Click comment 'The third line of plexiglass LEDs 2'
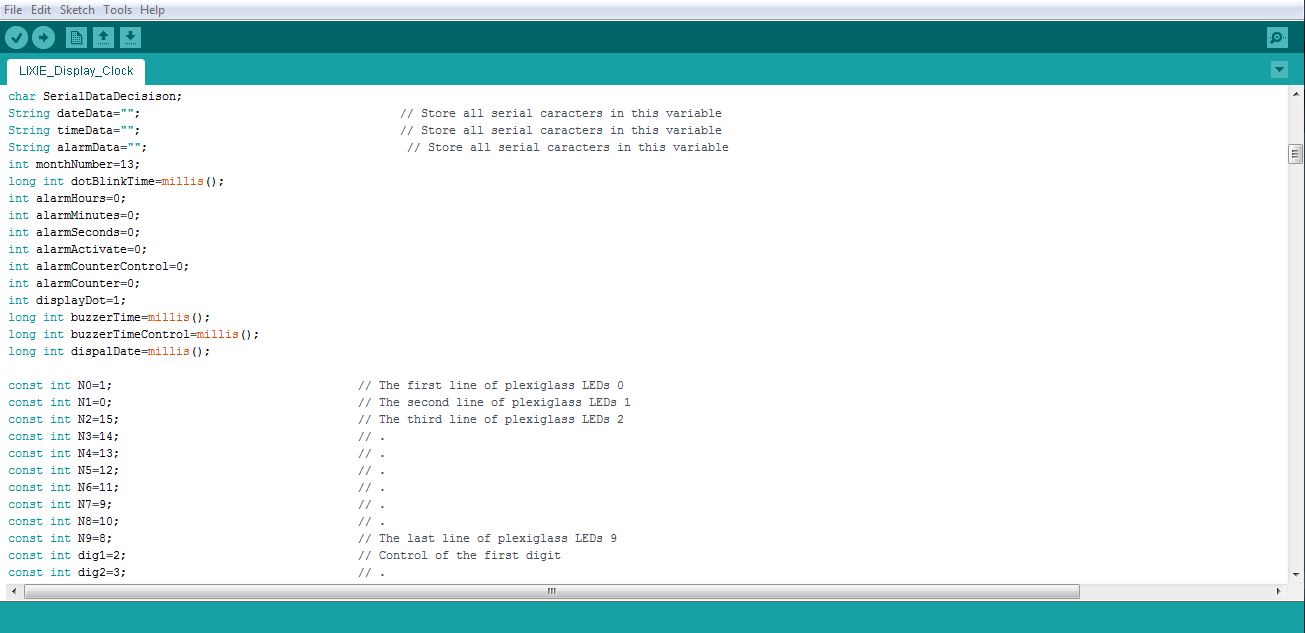The image size is (1305, 633). coord(501,420)
